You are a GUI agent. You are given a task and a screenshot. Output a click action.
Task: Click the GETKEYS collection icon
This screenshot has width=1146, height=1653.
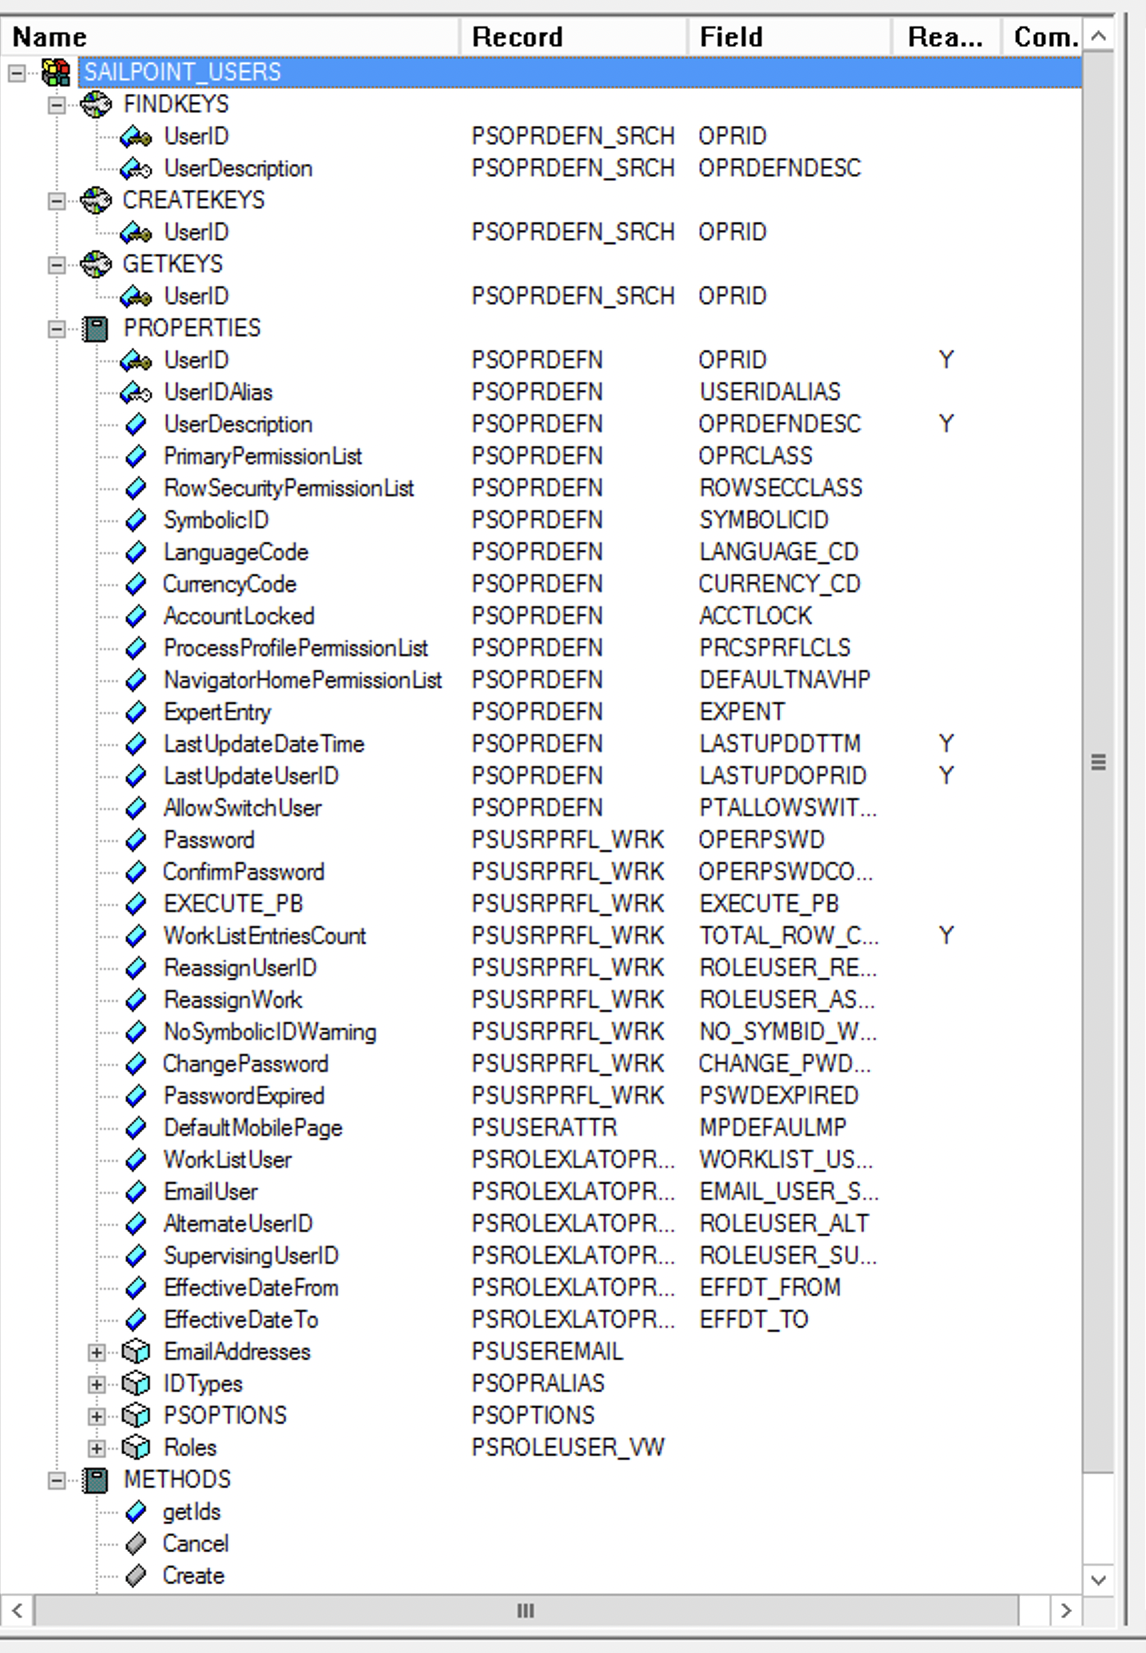point(96,264)
